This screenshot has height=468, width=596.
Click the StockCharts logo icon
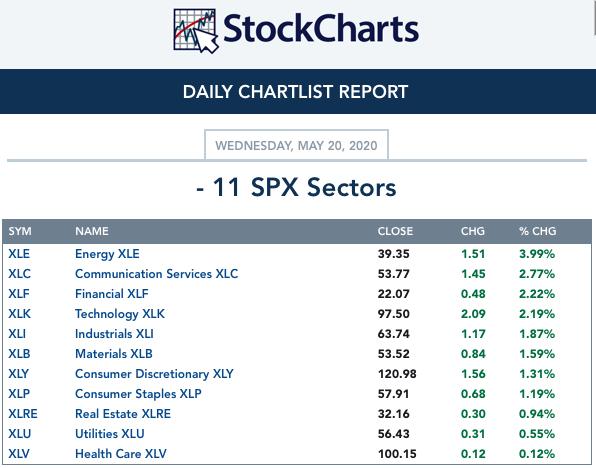[x=196, y=31]
